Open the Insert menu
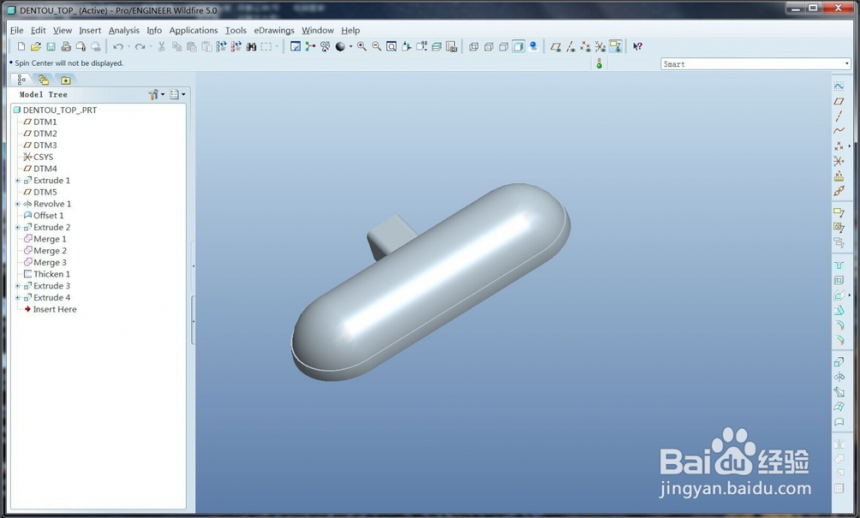 coord(90,30)
